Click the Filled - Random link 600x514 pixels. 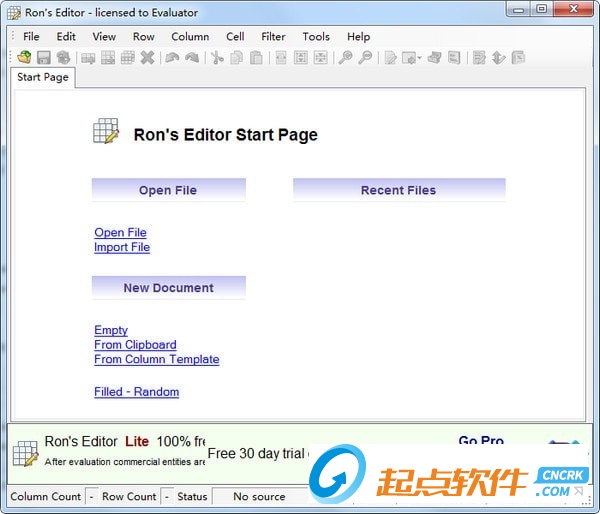[137, 392]
